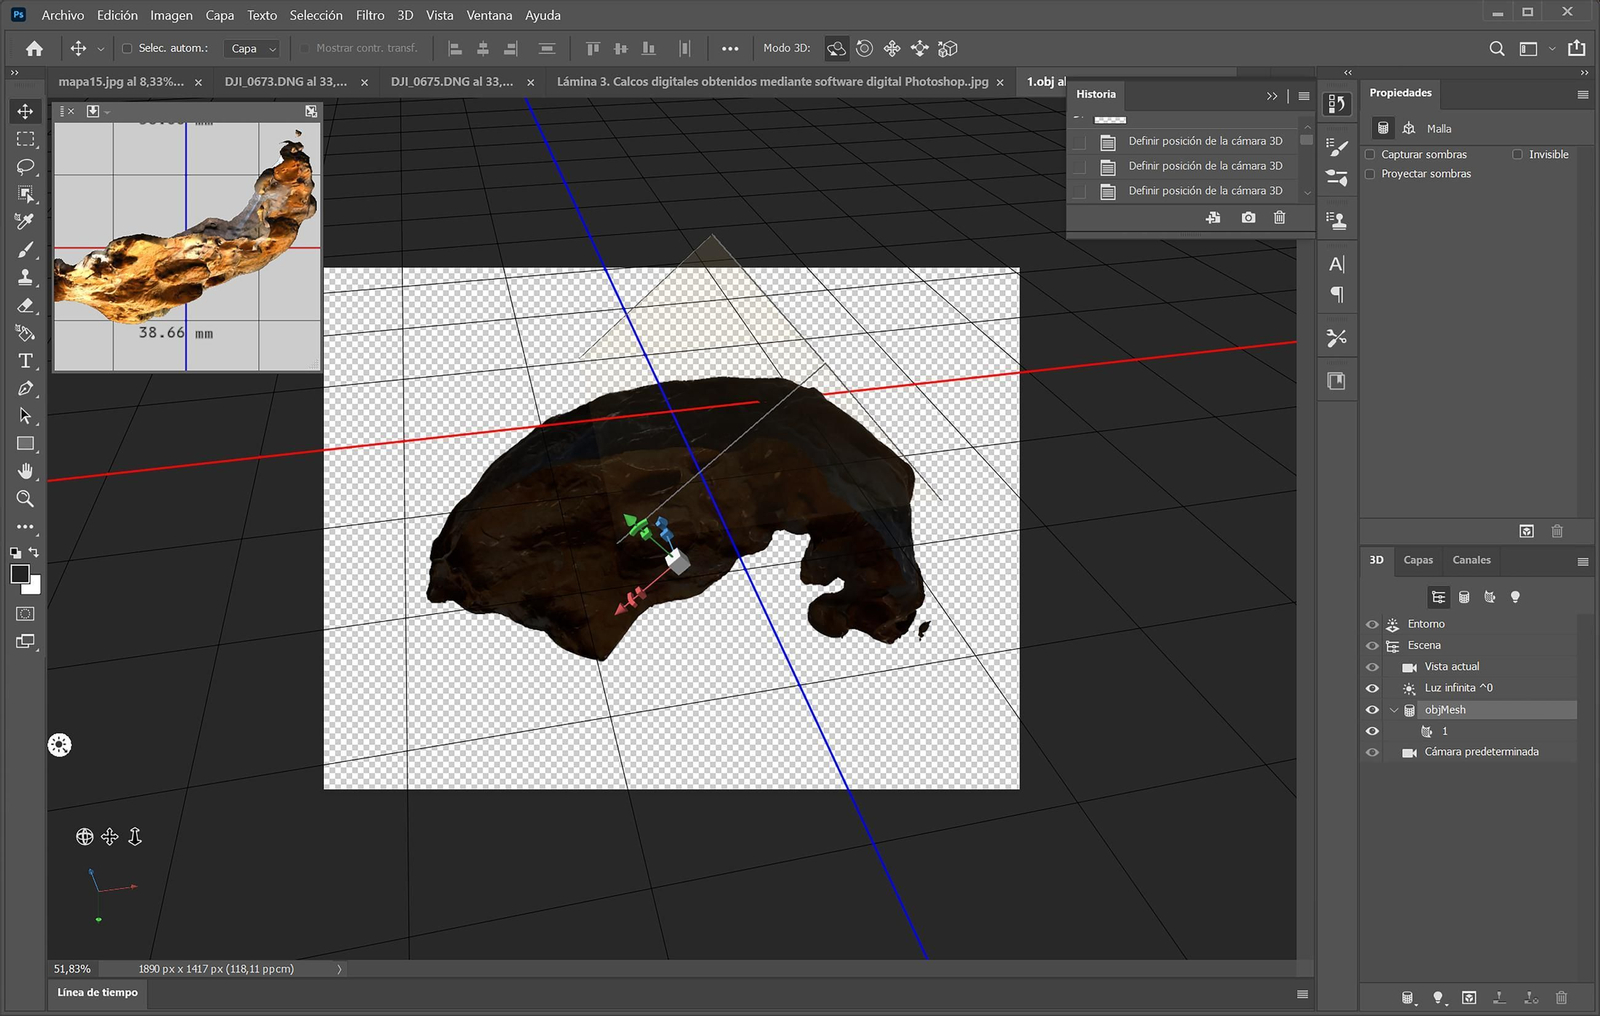Enable Proyectar sombras checkbox
Screen dimensions: 1600x1016
1370,174
